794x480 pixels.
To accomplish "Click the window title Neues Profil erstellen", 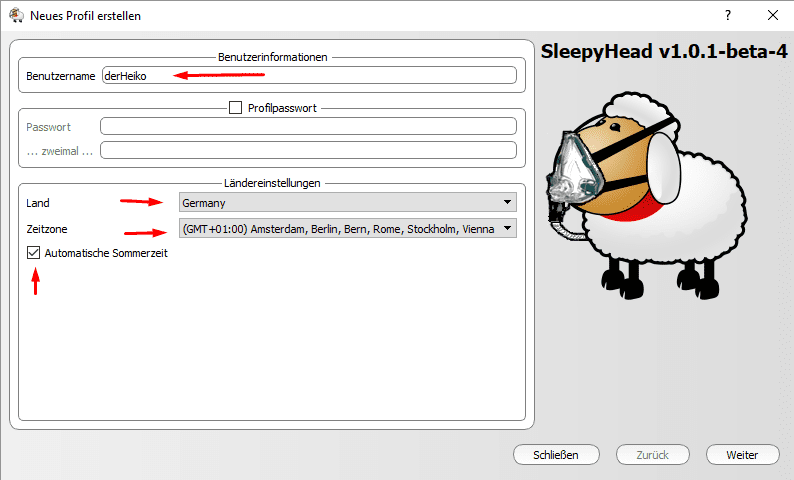I will tap(85, 16).
